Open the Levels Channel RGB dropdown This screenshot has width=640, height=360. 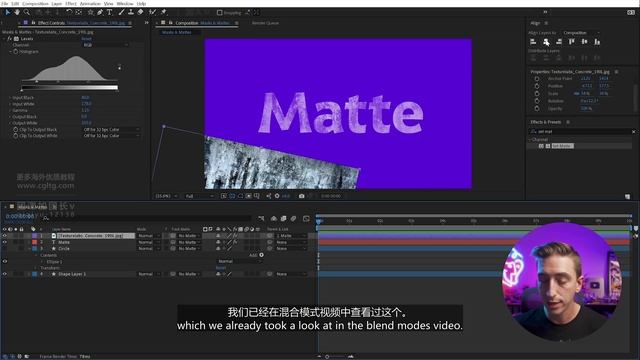pyautogui.click(x=106, y=45)
